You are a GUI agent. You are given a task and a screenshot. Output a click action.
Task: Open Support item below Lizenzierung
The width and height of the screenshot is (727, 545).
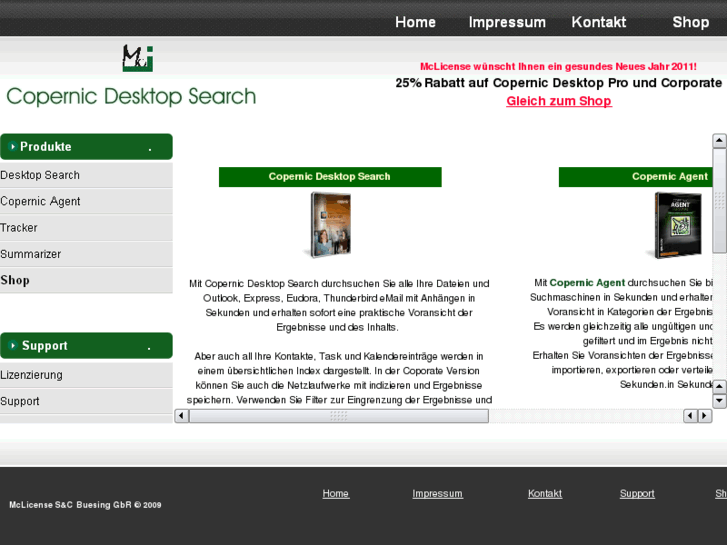[x=86, y=401]
